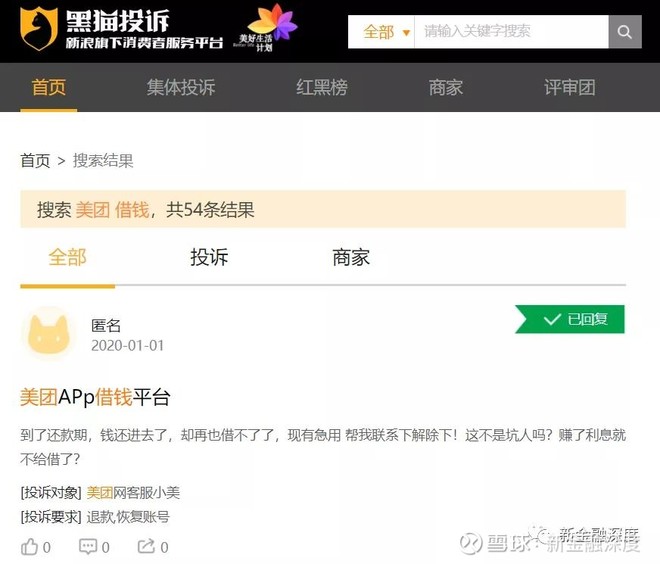Screen dimensions: 660x564
Task: Click the complaint description paragraph
Action: [x=323, y=447]
